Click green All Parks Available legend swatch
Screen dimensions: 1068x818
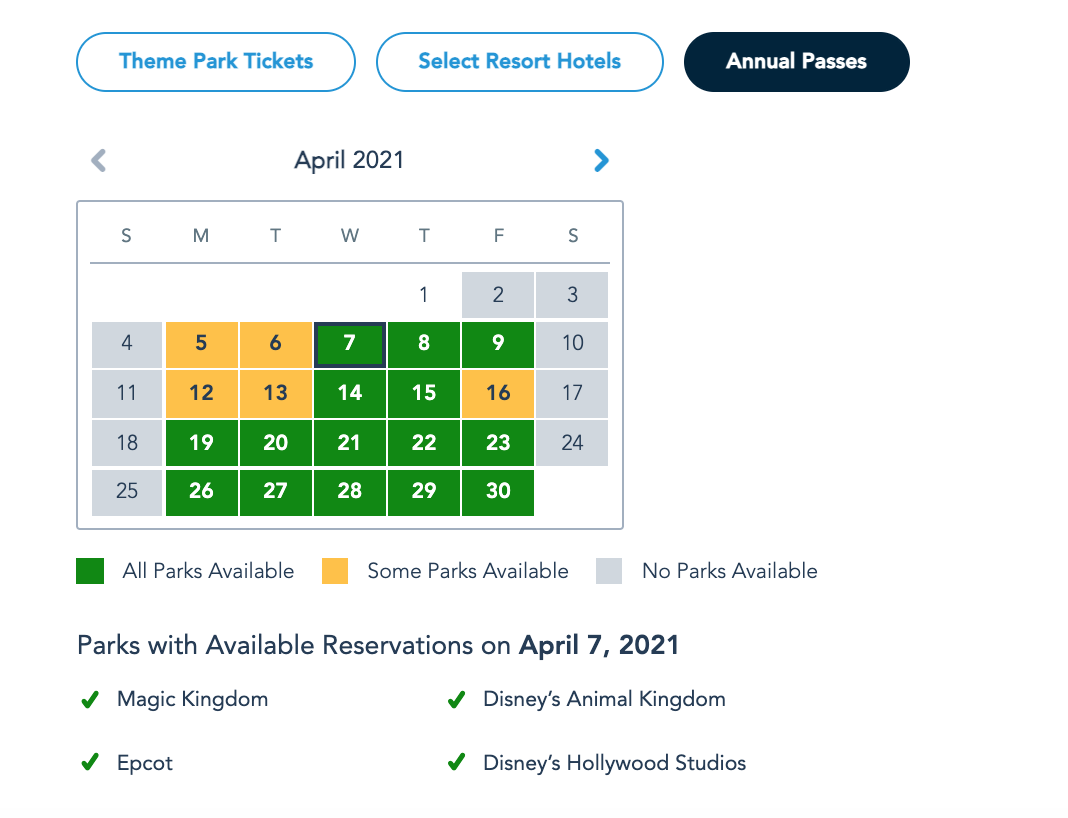click(x=90, y=571)
